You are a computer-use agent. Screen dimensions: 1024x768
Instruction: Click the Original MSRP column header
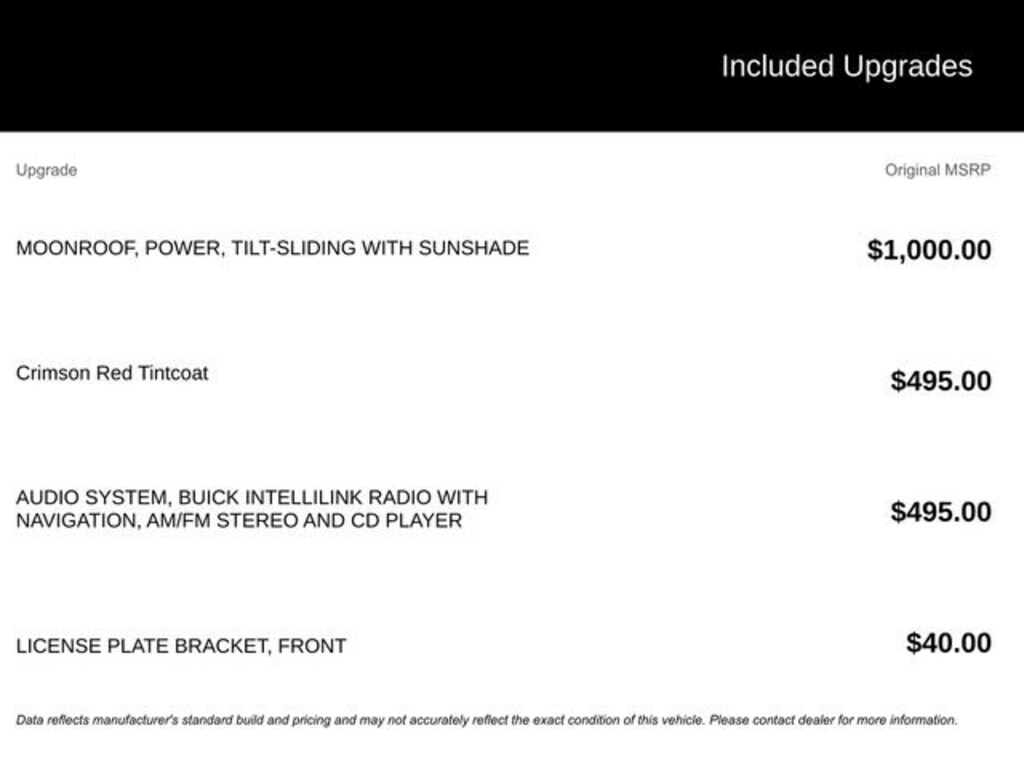click(937, 170)
